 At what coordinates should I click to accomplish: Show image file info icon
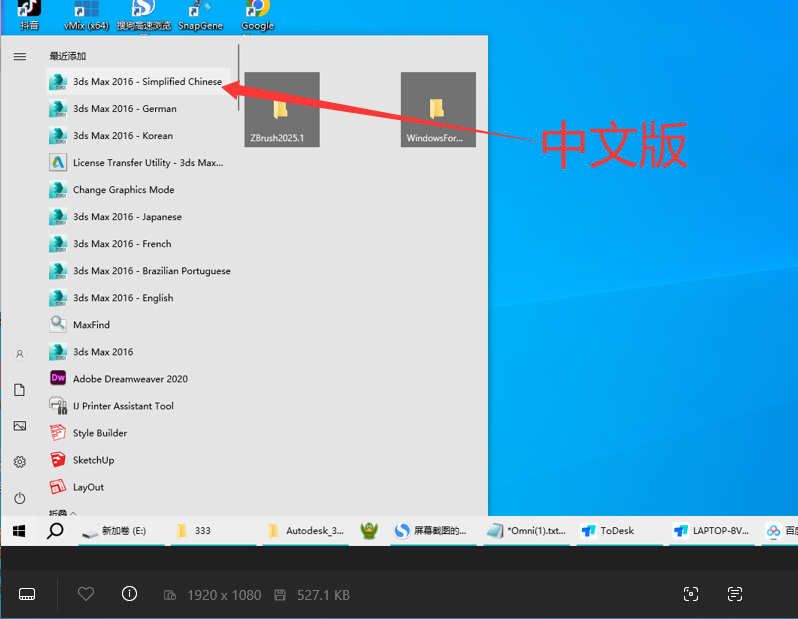click(129, 594)
